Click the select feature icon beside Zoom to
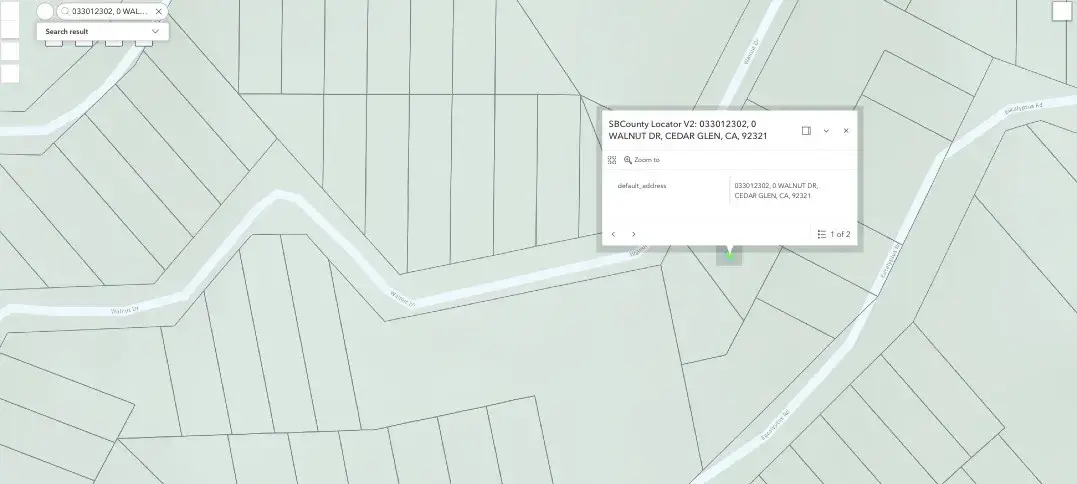The height and width of the screenshot is (484, 1077). [x=612, y=160]
